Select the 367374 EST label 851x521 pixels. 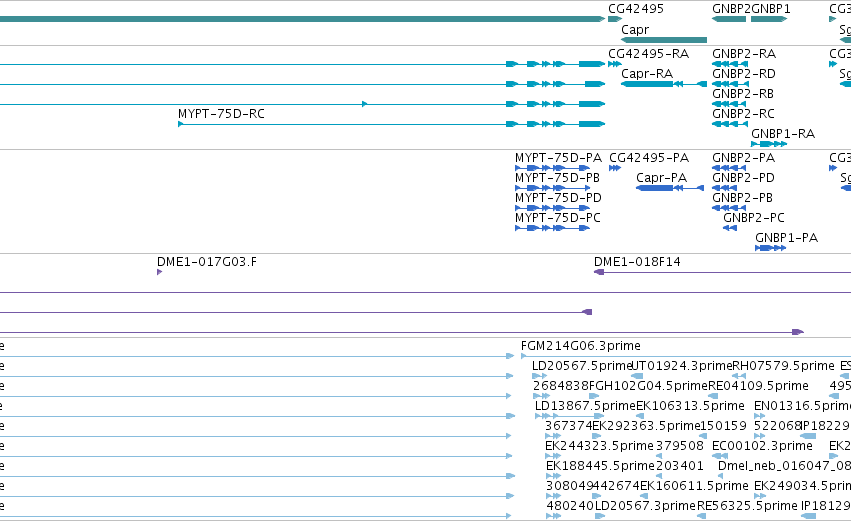568,426
